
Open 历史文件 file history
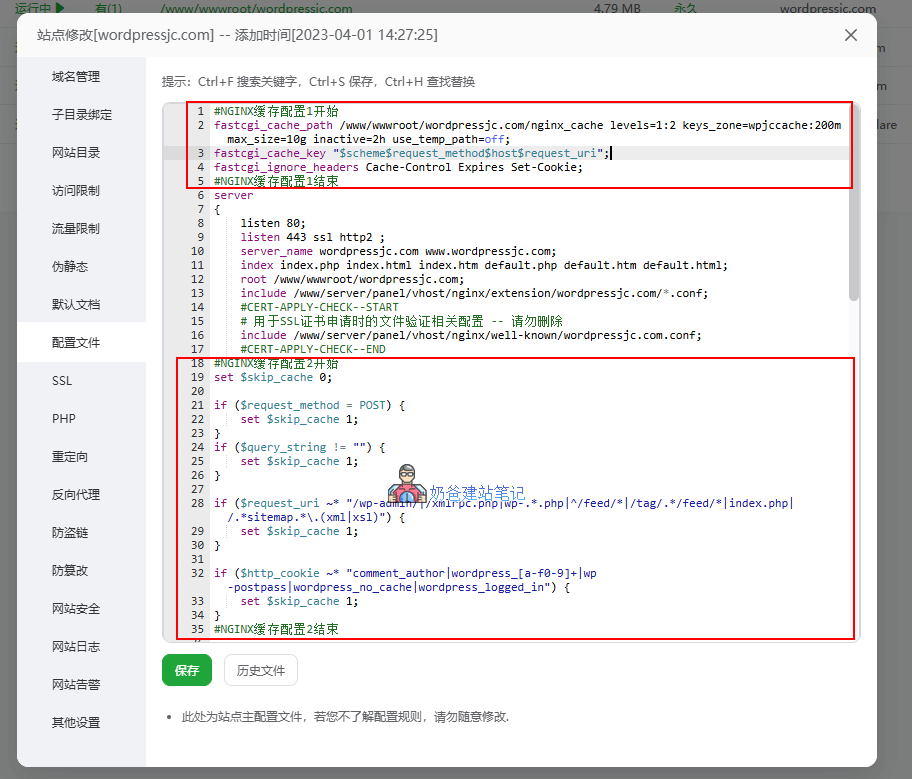pyautogui.click(x=261, y=671)
